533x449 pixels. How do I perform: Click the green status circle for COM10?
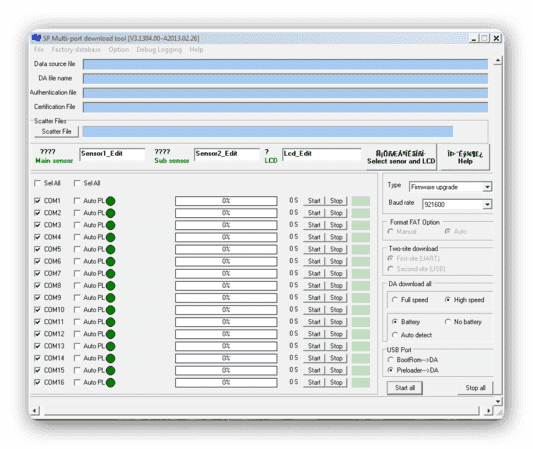coord(110,310)
